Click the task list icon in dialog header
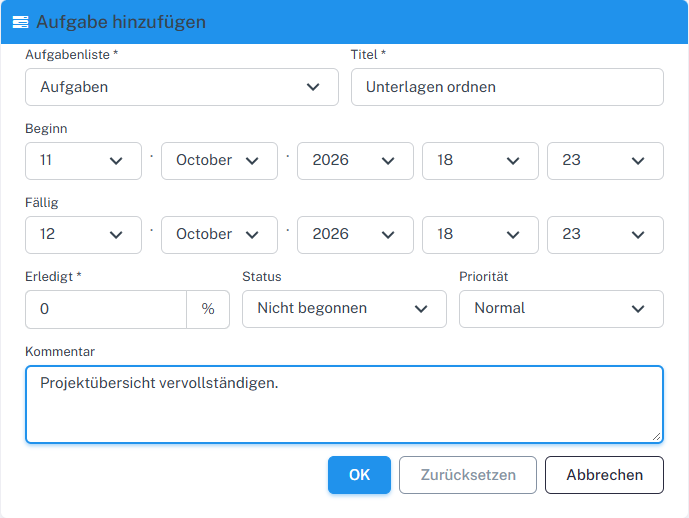Screen dimensions: 689x518 (x=20, y=22)
